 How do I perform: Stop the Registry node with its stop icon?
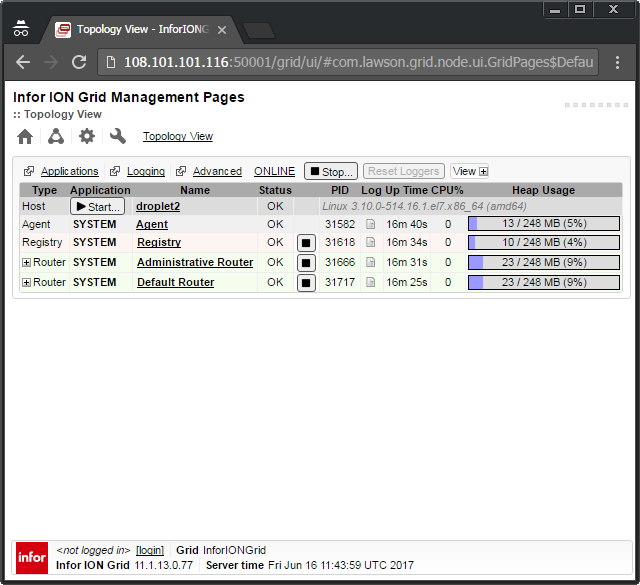coord(307,243)
